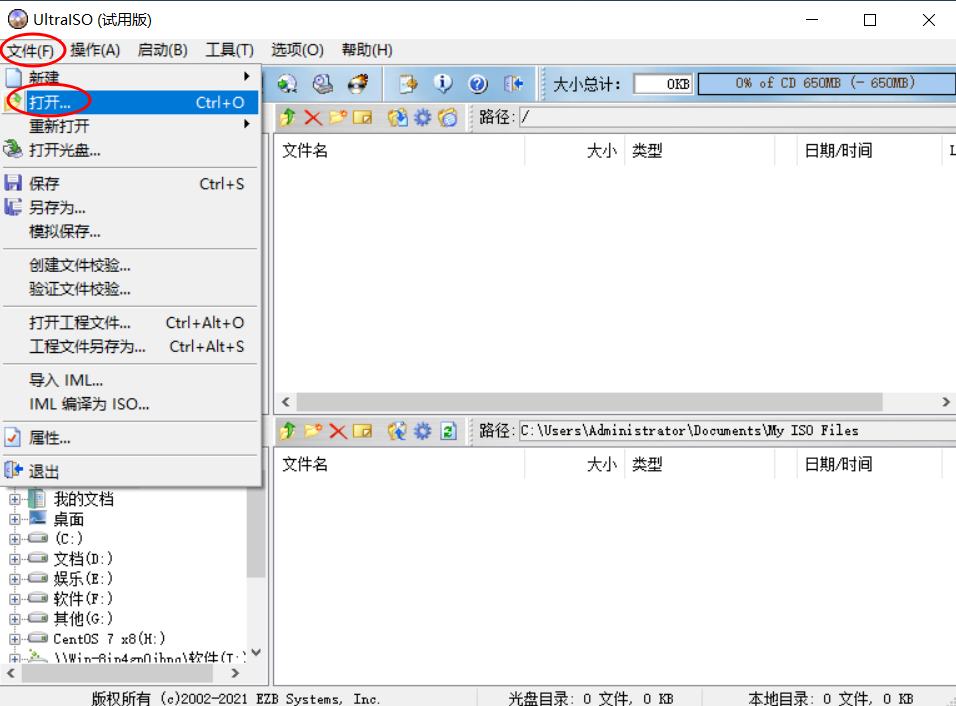The image size is (956, 706).
Task: Expand the 新建 submenu
Action: click(131, 77)
